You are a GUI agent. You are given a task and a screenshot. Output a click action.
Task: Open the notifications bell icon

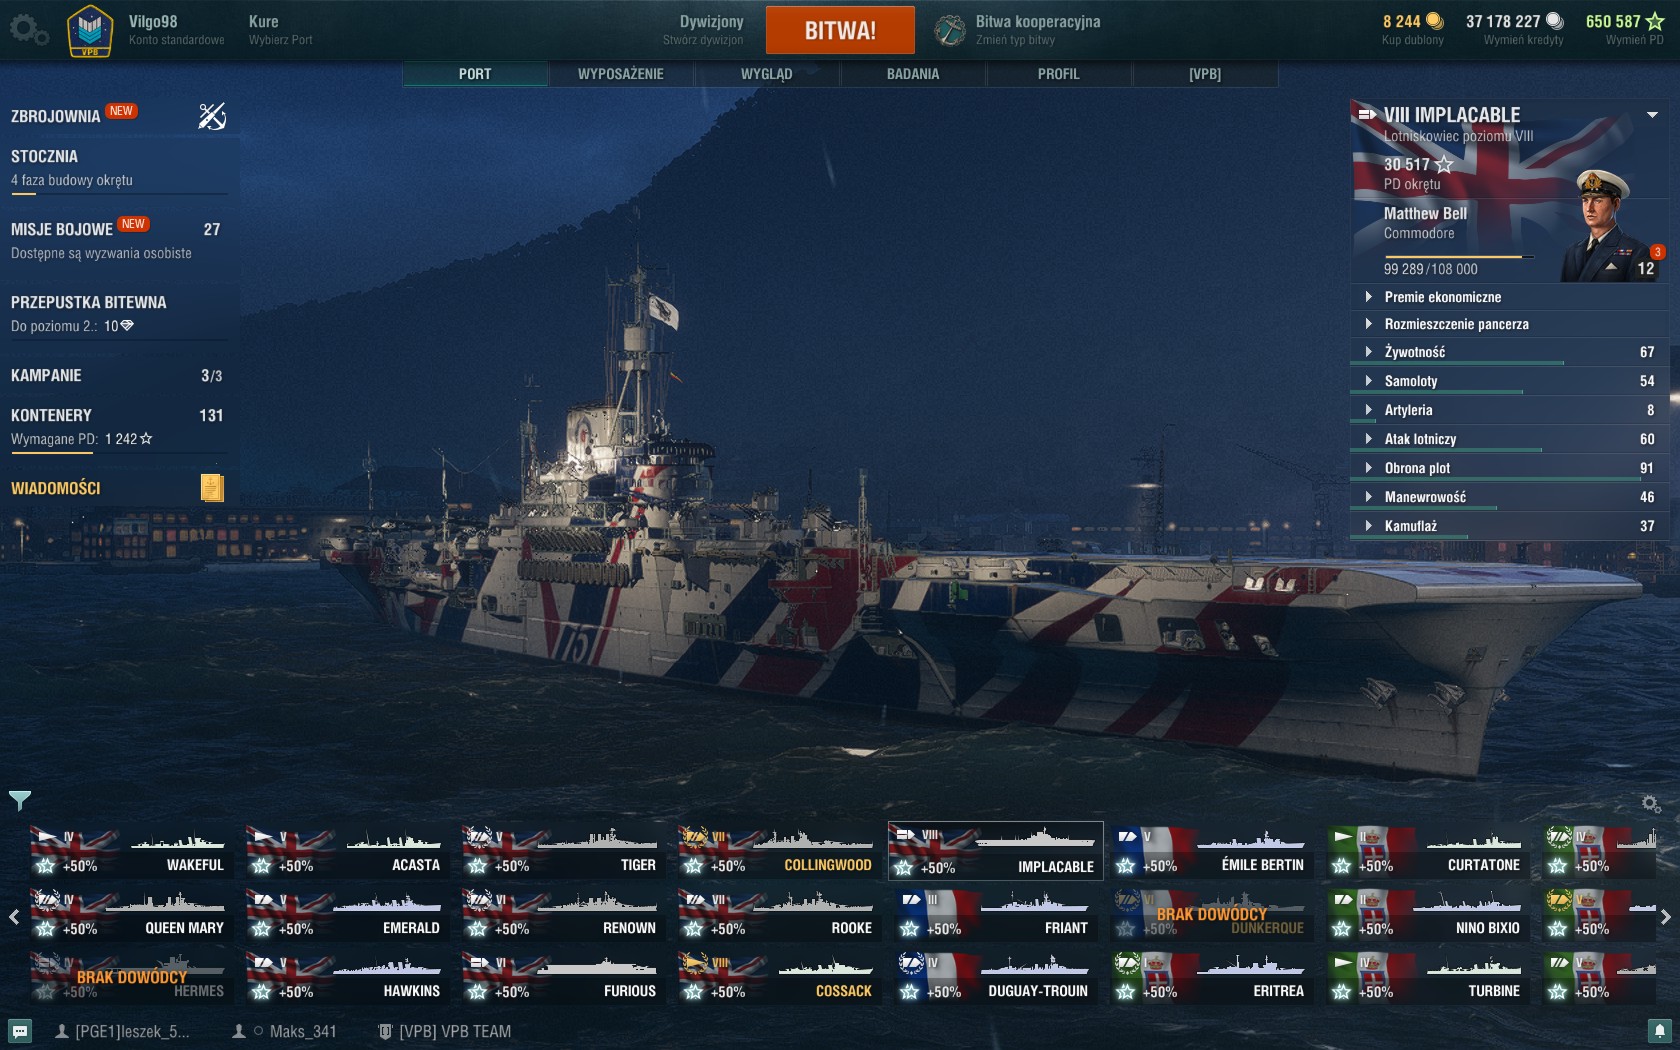click(1659, 1031)
